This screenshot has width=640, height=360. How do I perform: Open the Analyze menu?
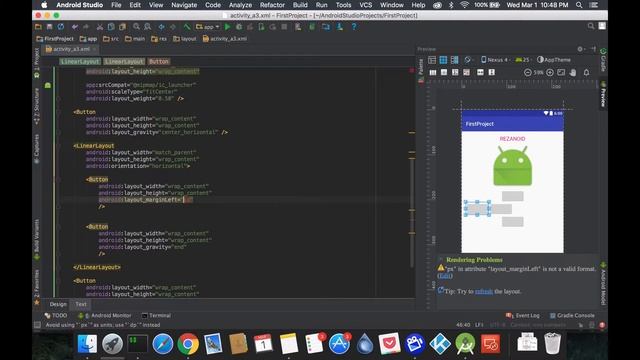(x=240, y=5)
